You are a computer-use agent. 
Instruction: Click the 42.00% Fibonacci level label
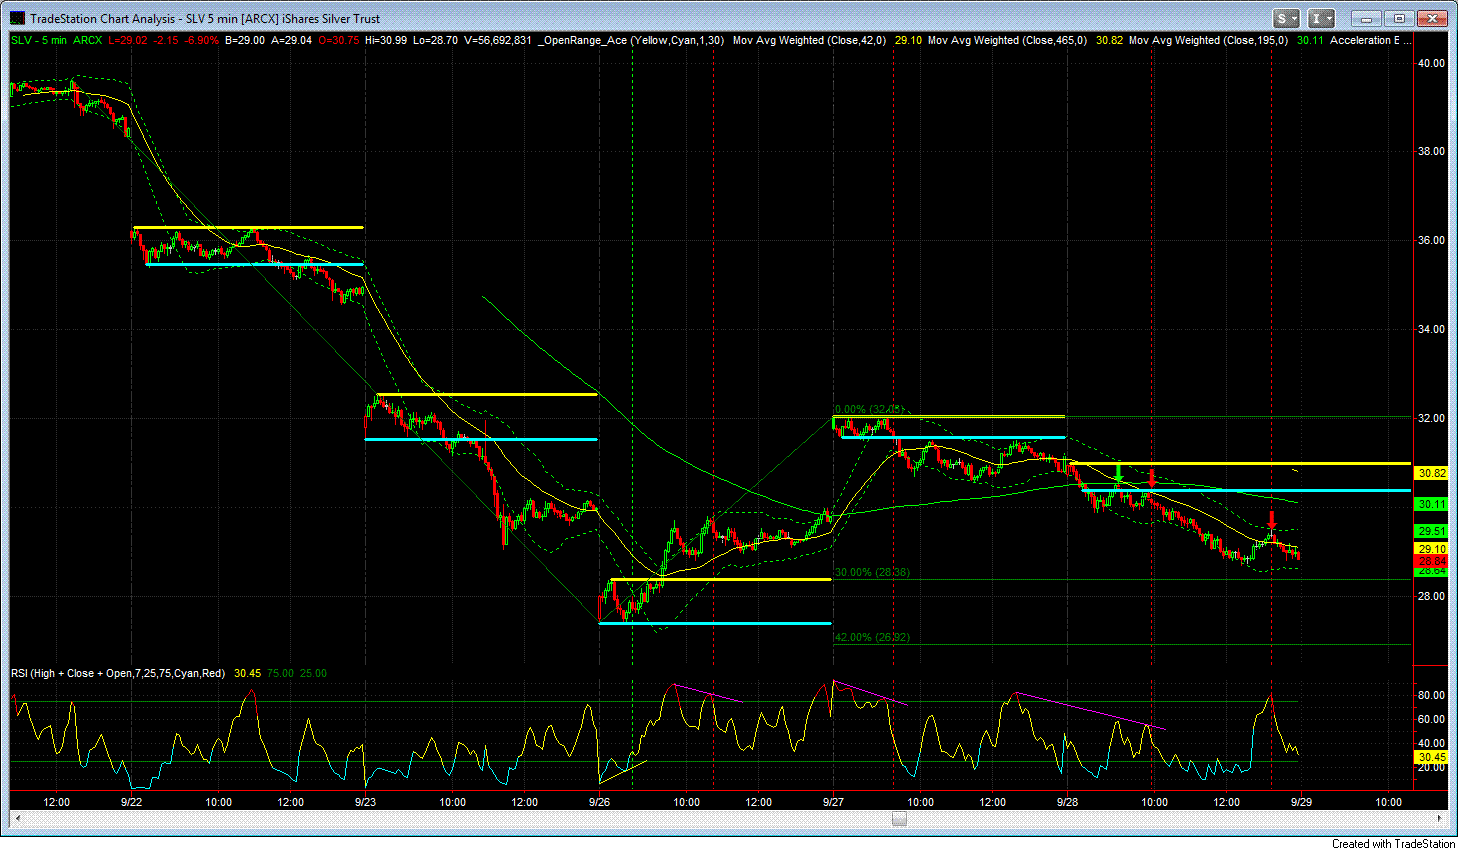tap(872, 637)
